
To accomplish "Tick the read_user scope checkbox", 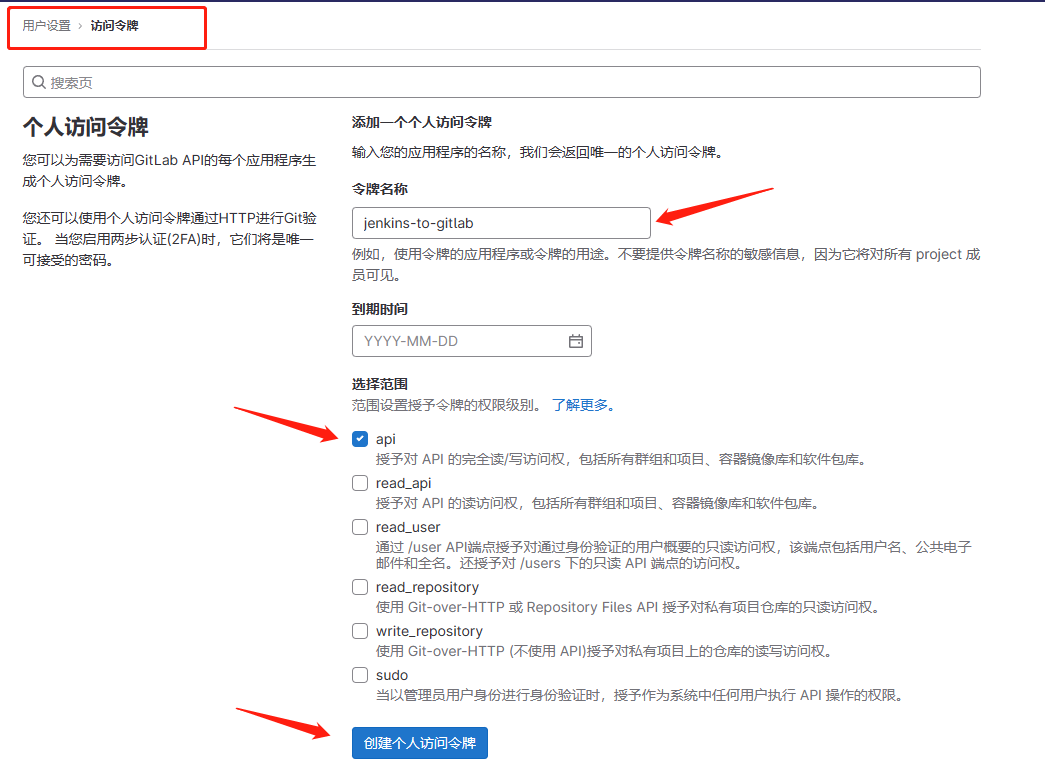I will 360,527.
